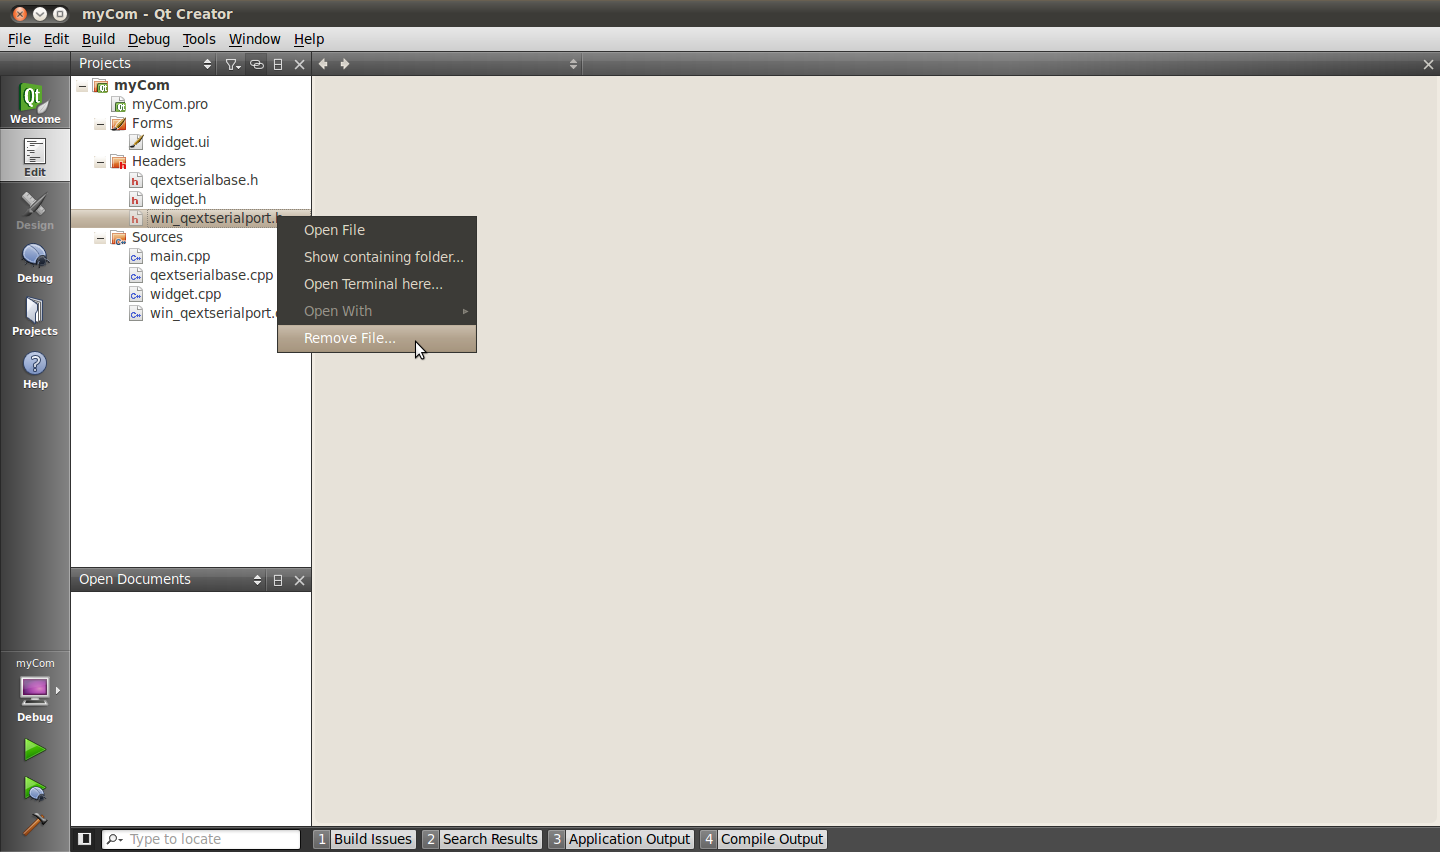1440x852 pixels.
Task: Split the Open Documents panel
Action: click(x=278, y=580)
